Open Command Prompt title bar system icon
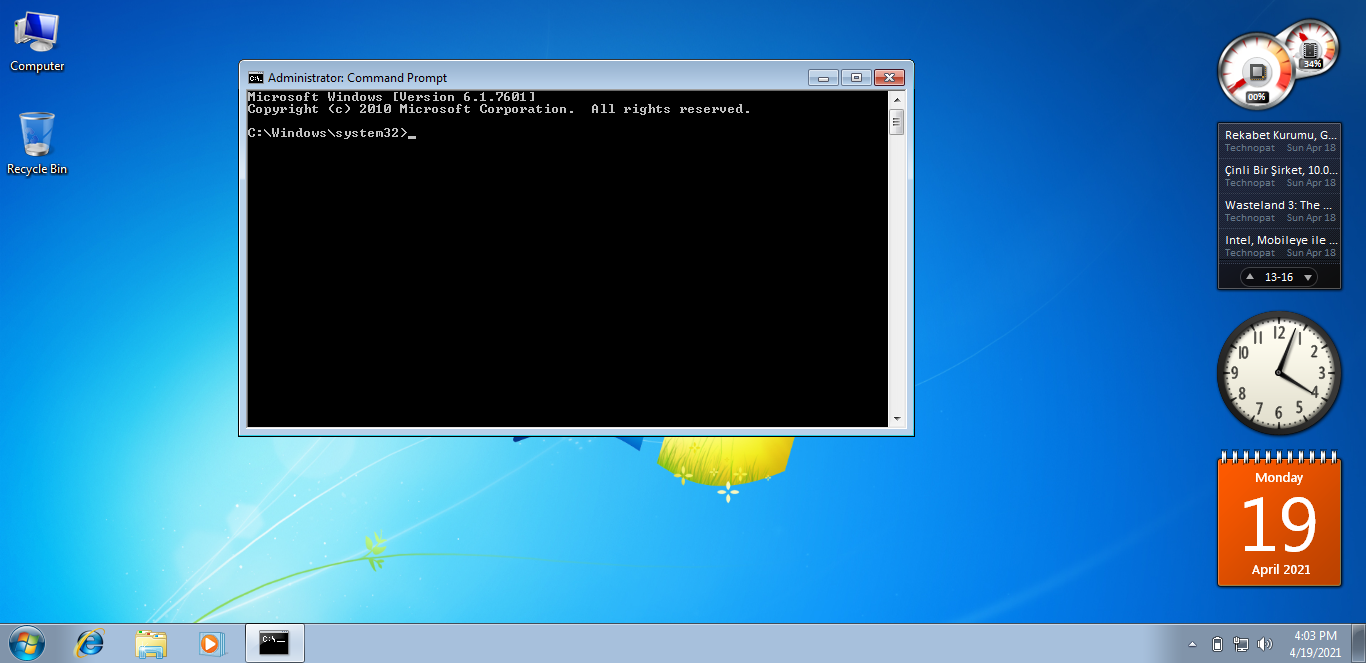Viewport: 1366px width, 663px height. [256, 78]
